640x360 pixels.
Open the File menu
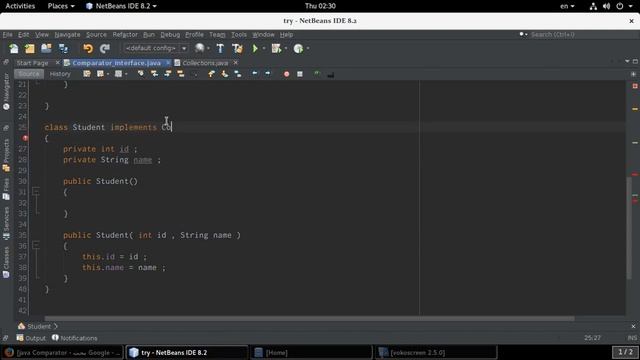click(x=7, y=35)
